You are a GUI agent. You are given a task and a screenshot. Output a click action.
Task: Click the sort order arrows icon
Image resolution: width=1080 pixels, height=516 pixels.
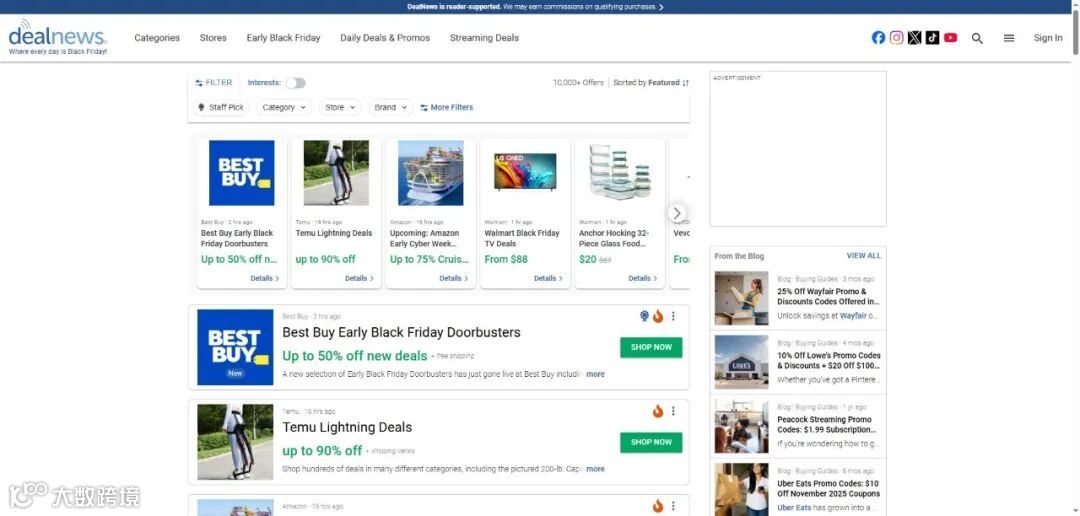[685, 83]
